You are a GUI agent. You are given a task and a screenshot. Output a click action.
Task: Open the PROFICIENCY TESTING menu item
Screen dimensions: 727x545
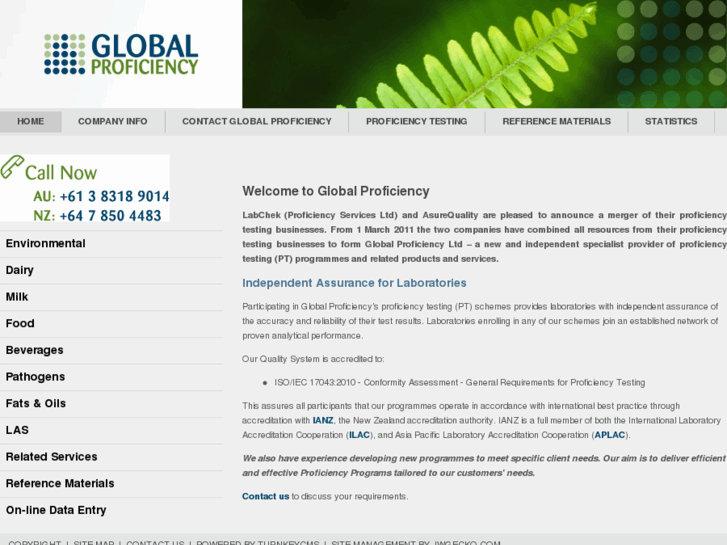[x=416, y=122]
